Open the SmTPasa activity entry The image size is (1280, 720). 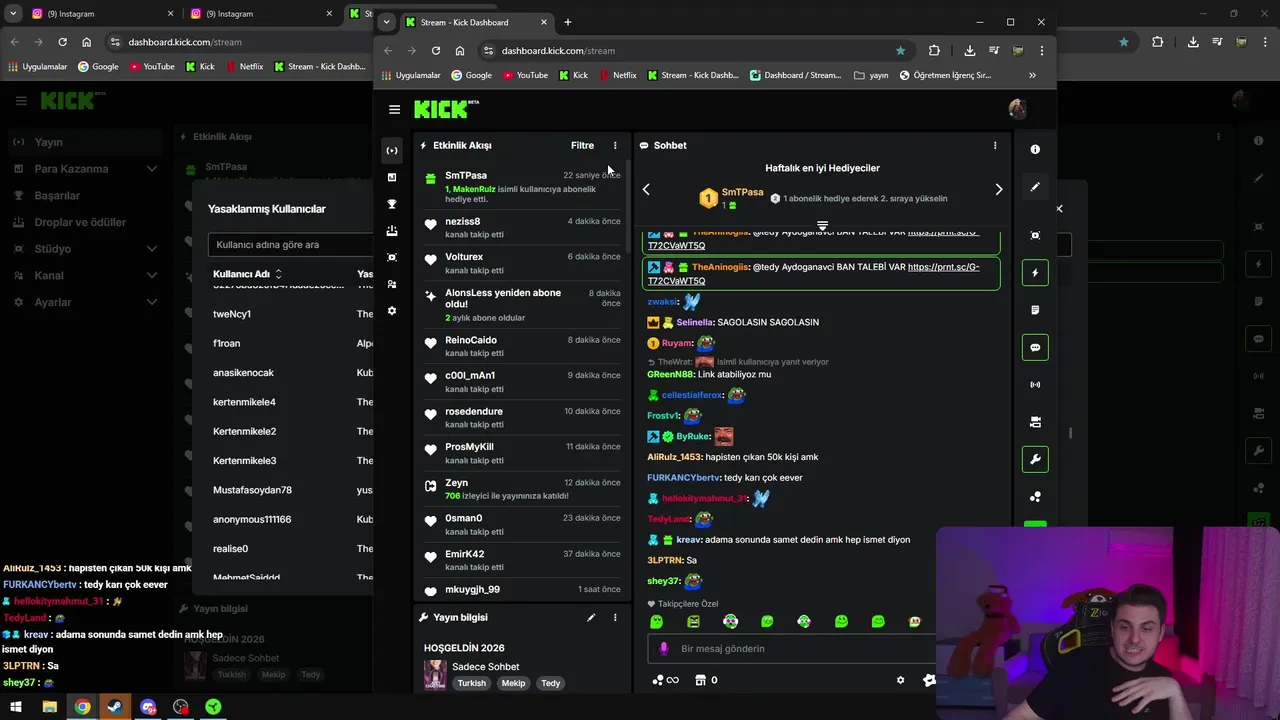pyautogui.click(x=522, y=186)
